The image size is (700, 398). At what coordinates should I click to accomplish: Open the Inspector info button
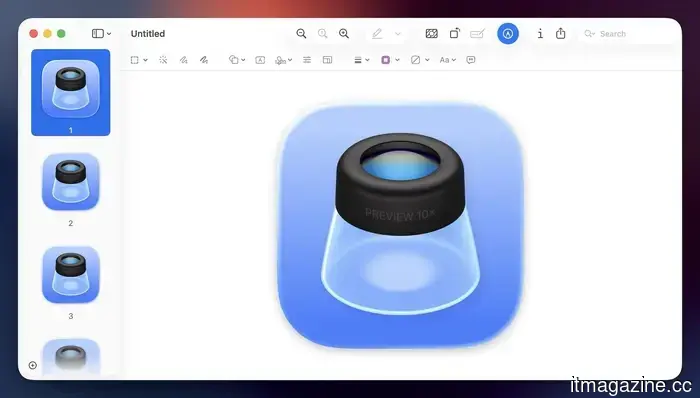click(540, 33)
